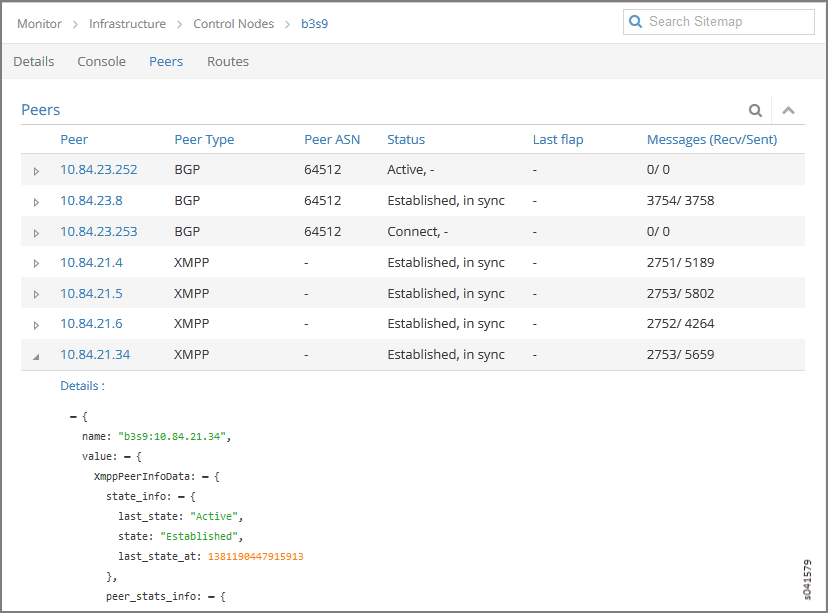This screenshot has height=613, width=828.
Task: Sort table by Peer Type column
Action: tap(204, 140)
